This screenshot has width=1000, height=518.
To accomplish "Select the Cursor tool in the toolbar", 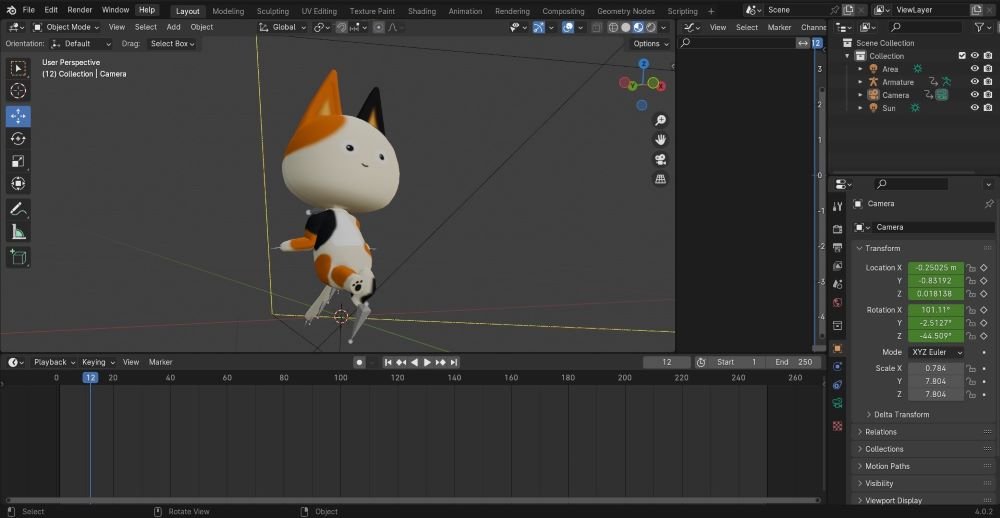I will pyautogui.click(x=18, y=91).
